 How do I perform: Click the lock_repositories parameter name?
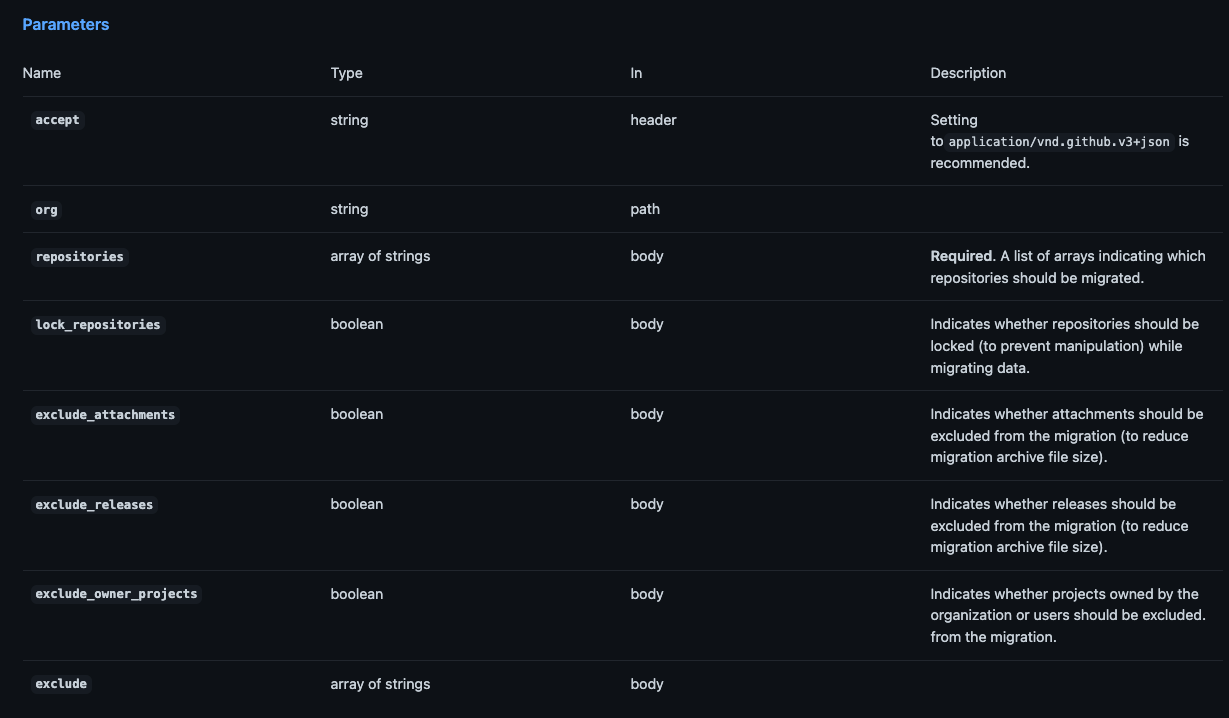coord(97,324)
